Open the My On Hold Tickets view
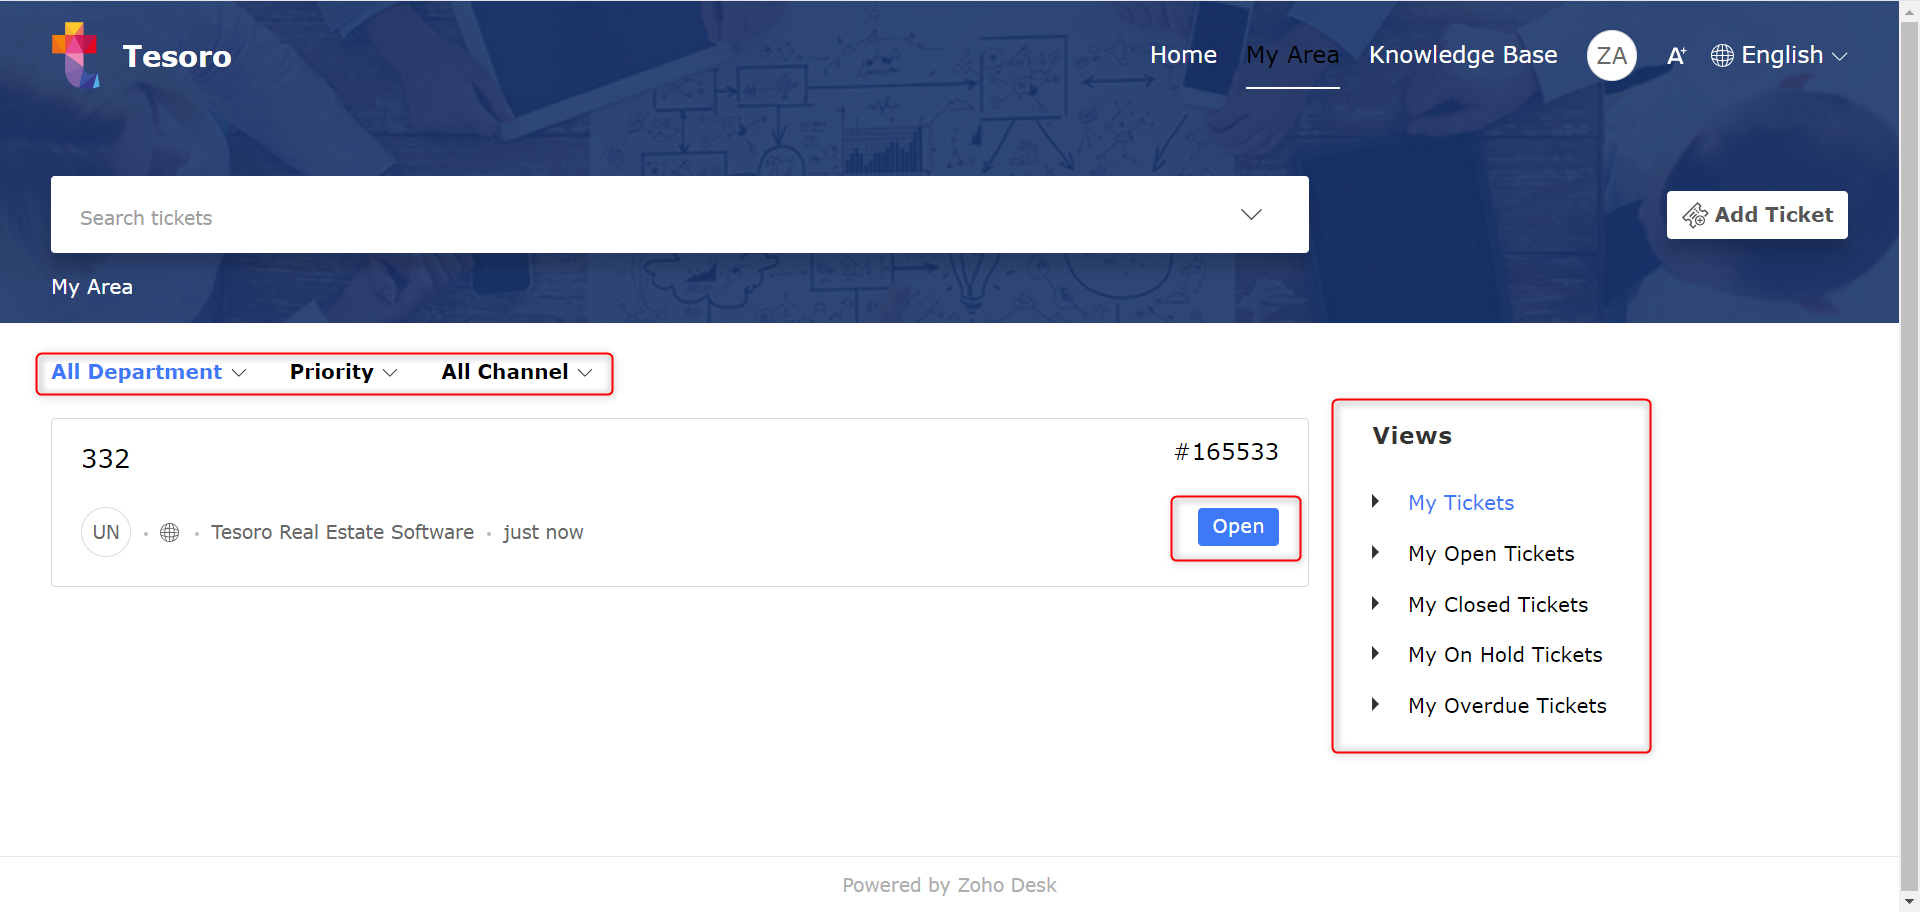 point(1505,655)
